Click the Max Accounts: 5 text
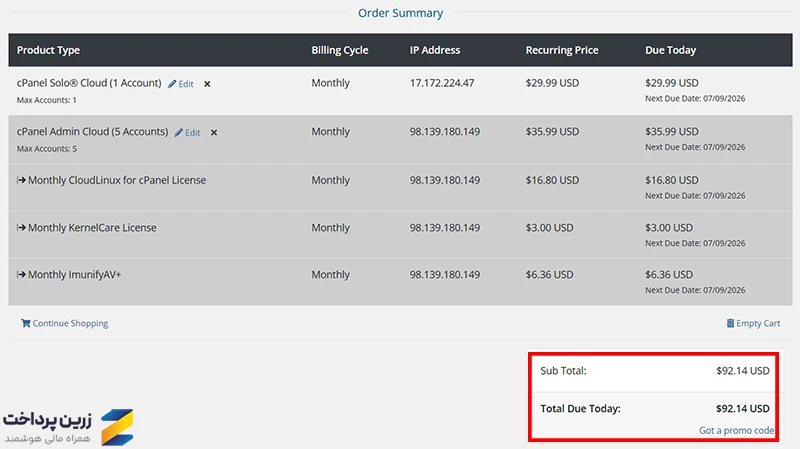This screenshot has height=449, width=800. (46, 149)
